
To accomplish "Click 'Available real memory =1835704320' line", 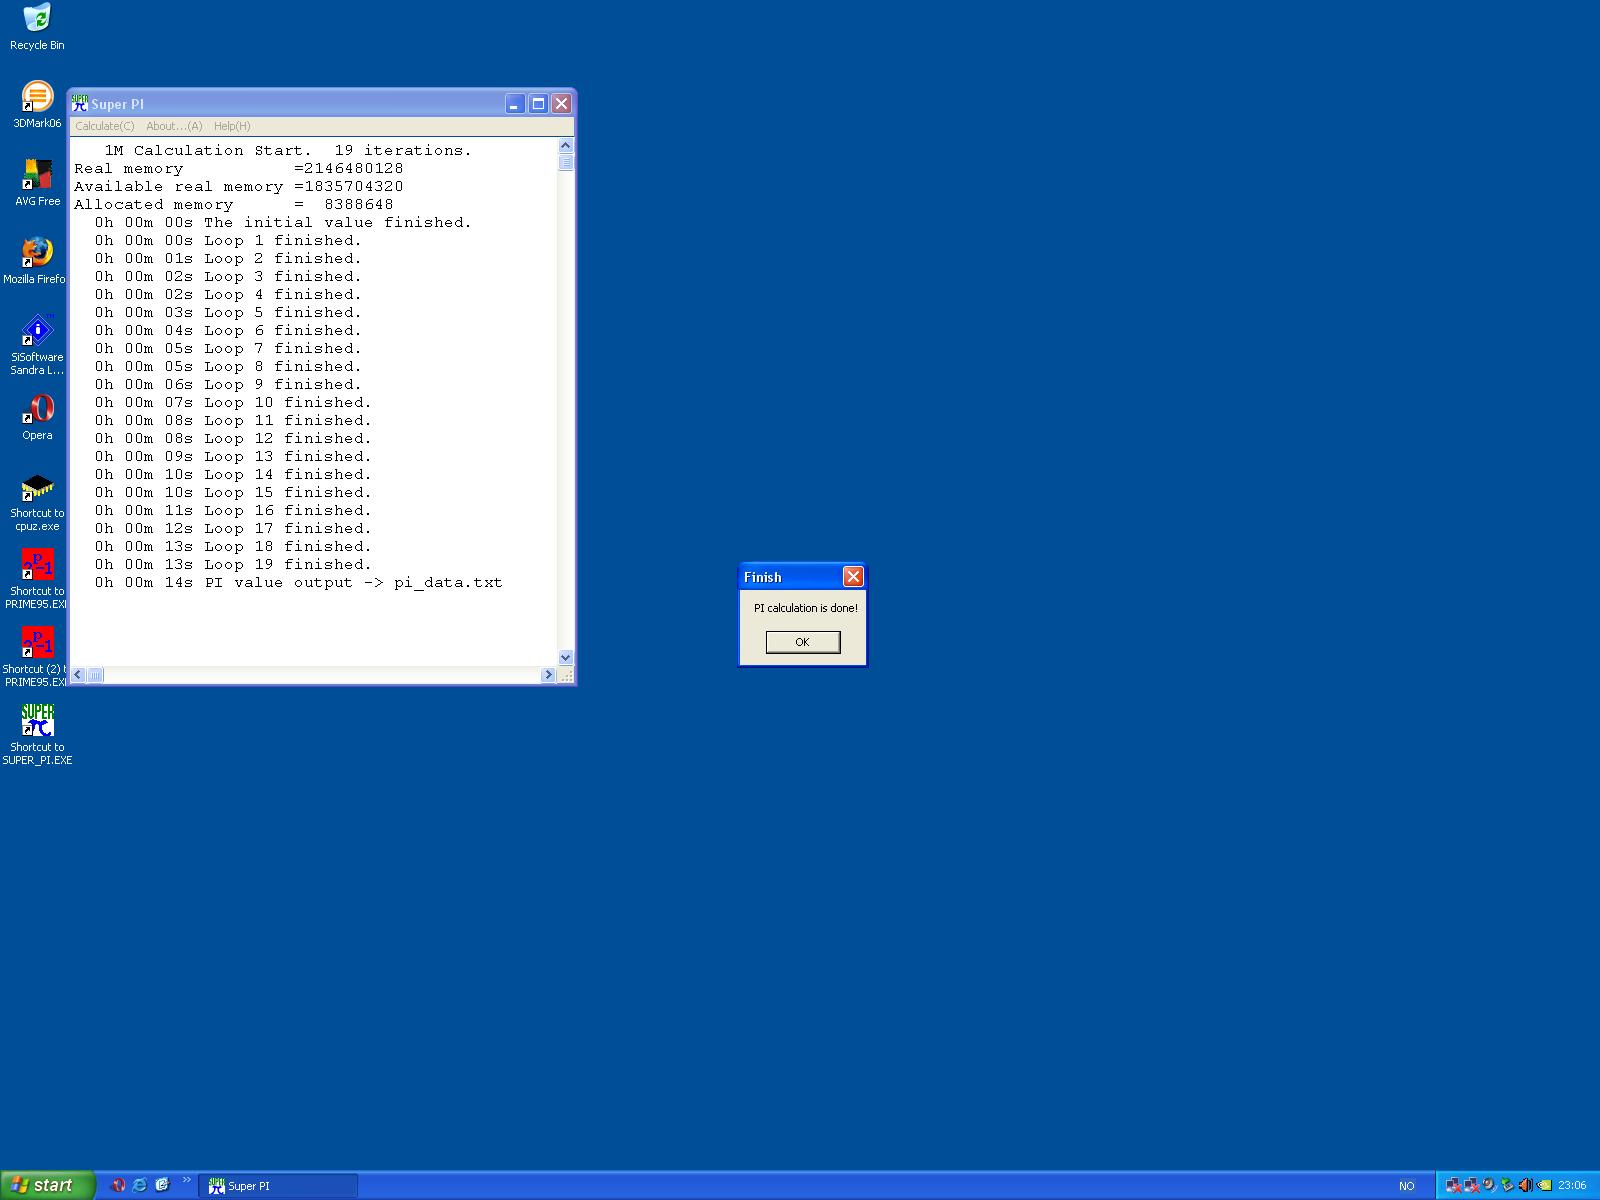I will click(x=238, y=187).
